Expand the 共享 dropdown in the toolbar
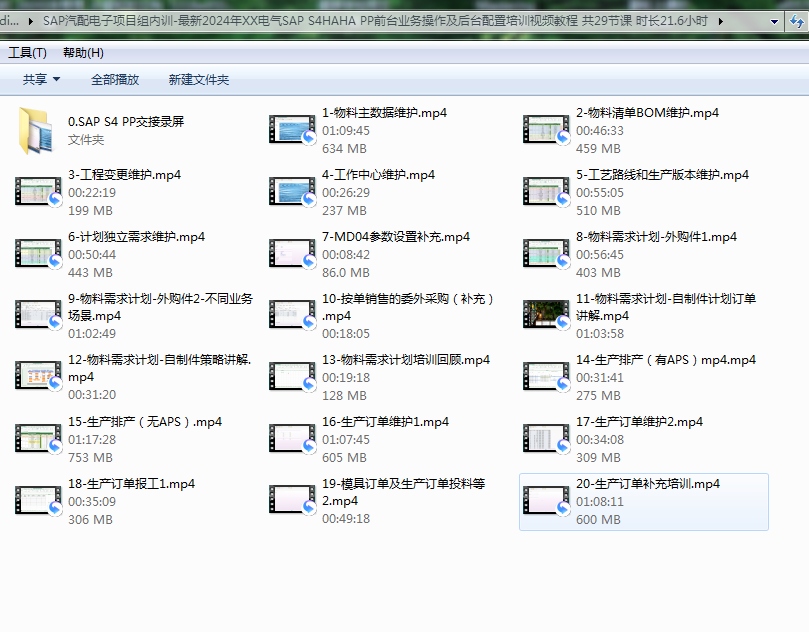 (x=41, y=80)
